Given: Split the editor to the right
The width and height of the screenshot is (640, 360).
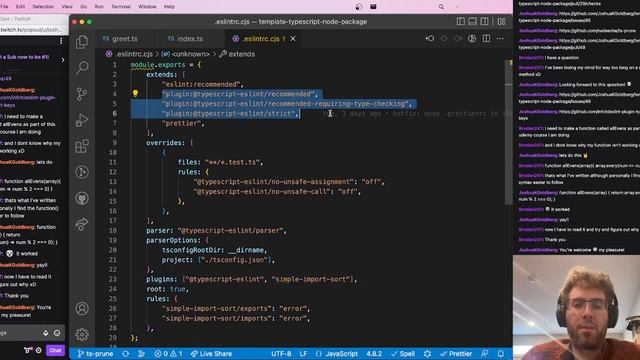Looking at the screenshot, I should coord(486,38).
